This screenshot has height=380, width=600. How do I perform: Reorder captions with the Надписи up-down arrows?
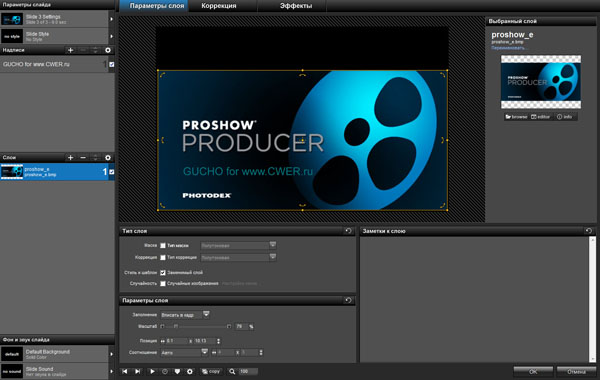coord(95,50)
